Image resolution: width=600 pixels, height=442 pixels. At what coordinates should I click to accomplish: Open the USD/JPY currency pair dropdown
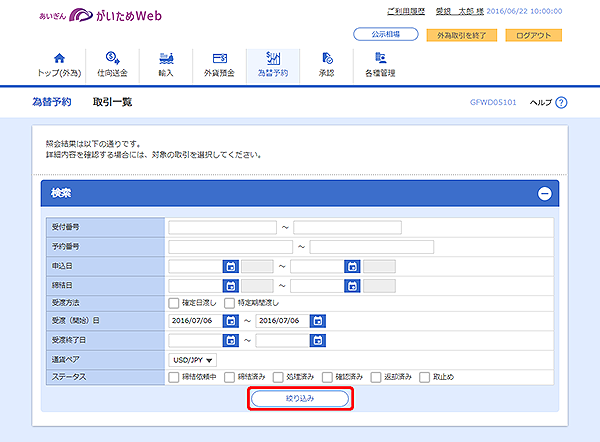192,360
